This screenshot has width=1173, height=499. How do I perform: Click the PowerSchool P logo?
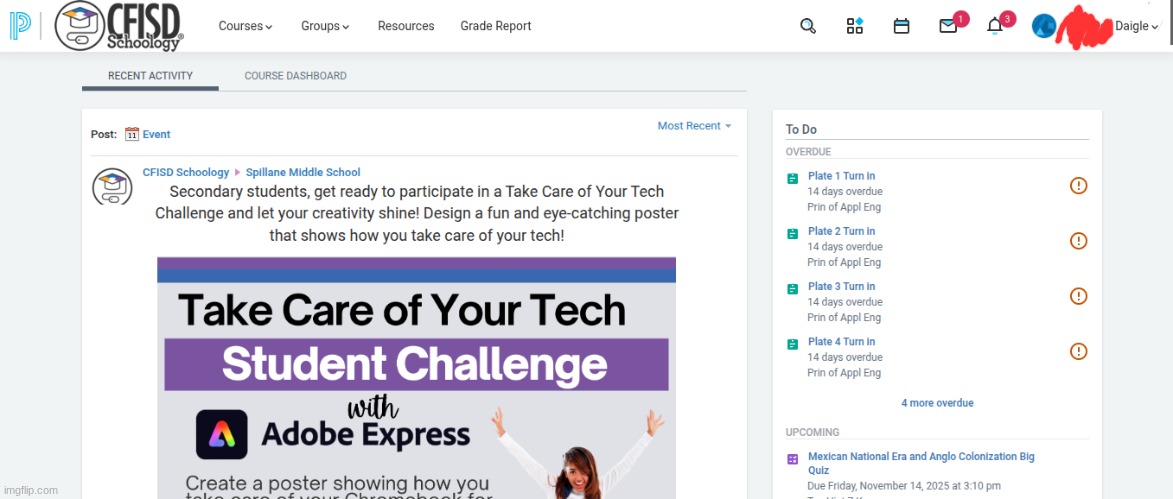click(x=20, y=26)
